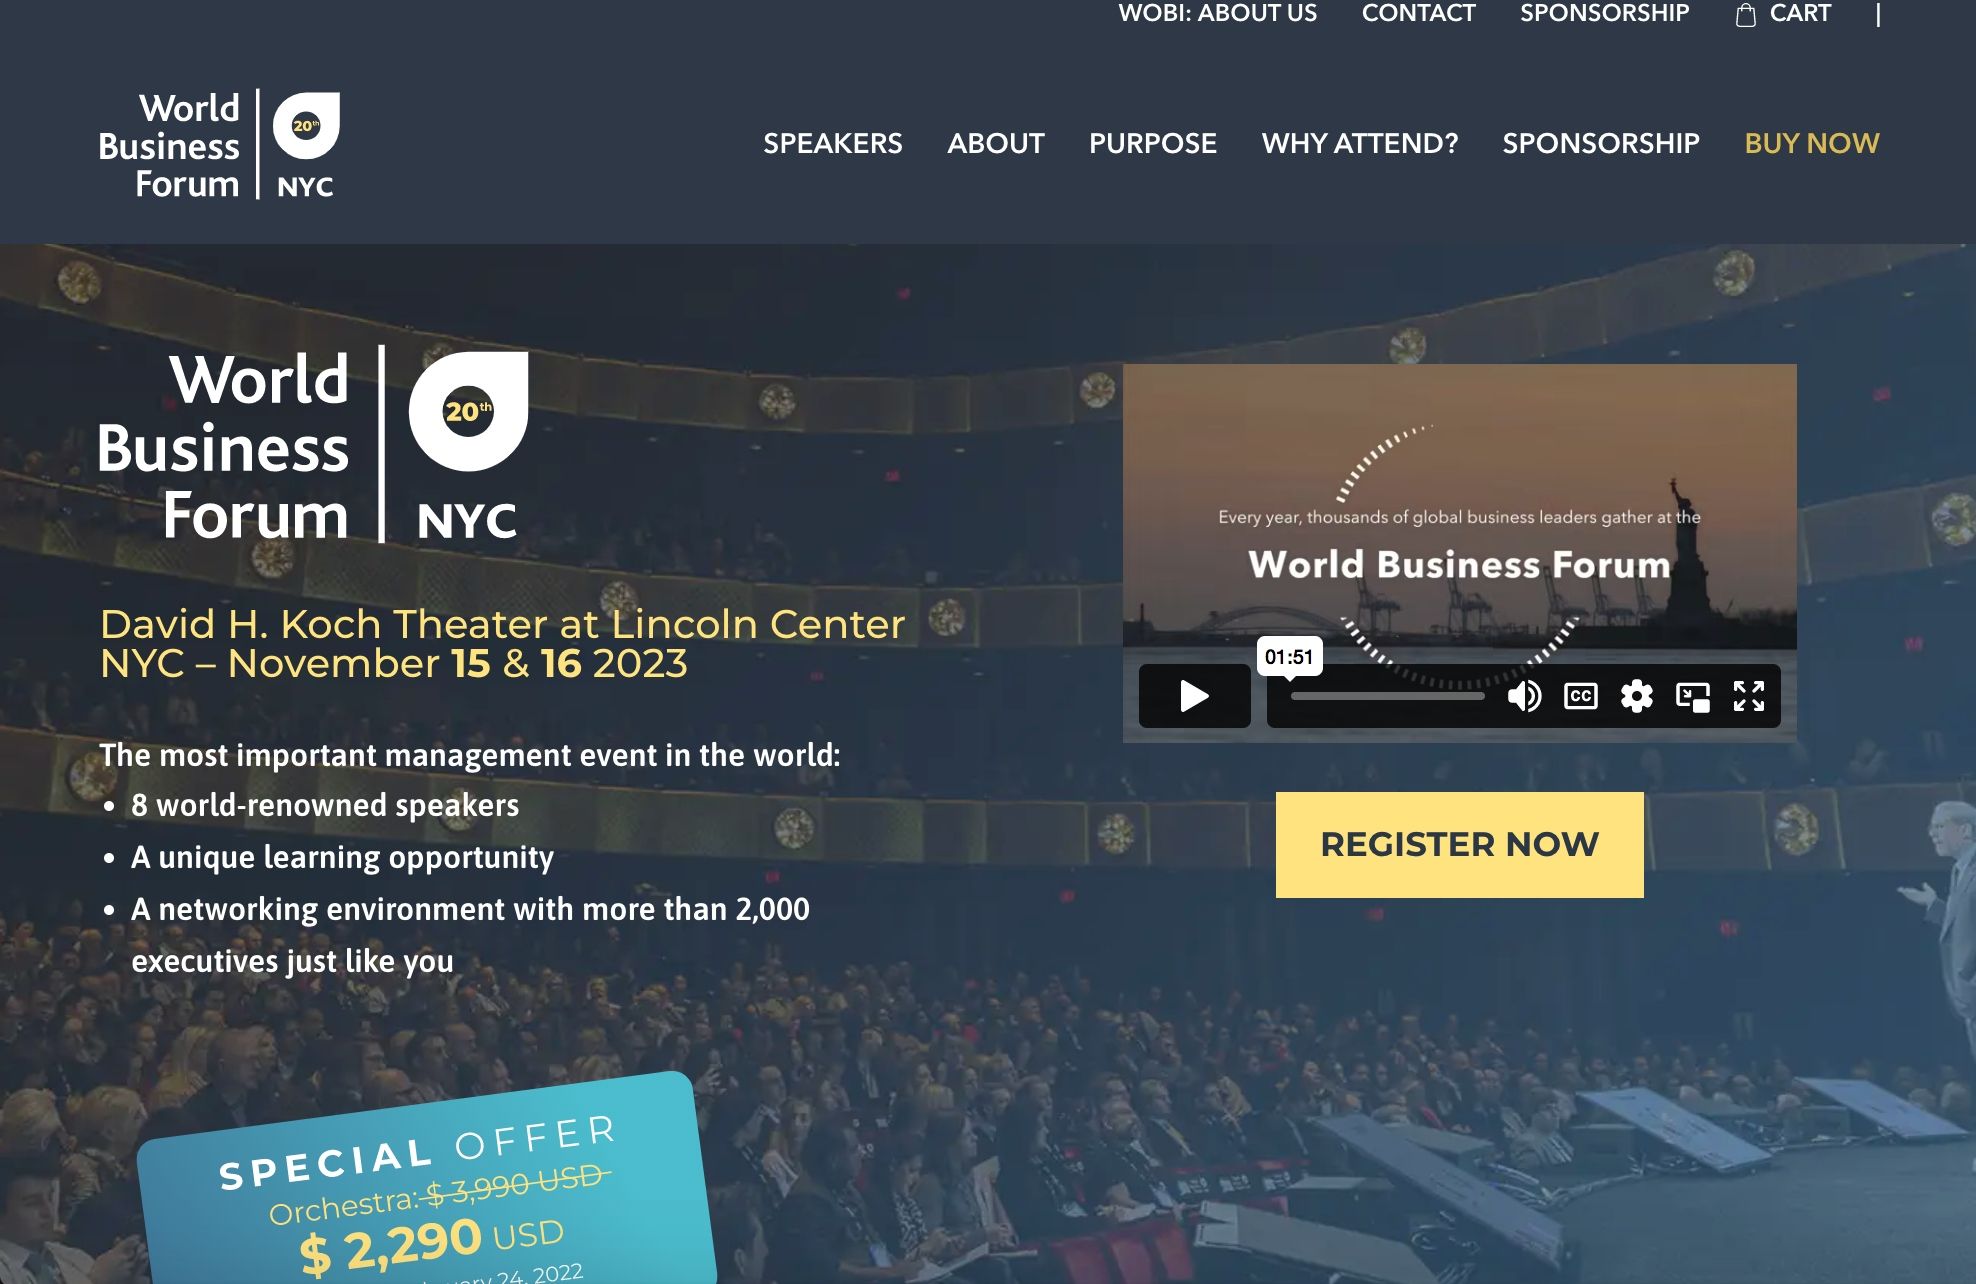This screenshot has height=1284, width=1976.
Task: Click the header World Business Forum logo
Action: [x=219, y=144]
